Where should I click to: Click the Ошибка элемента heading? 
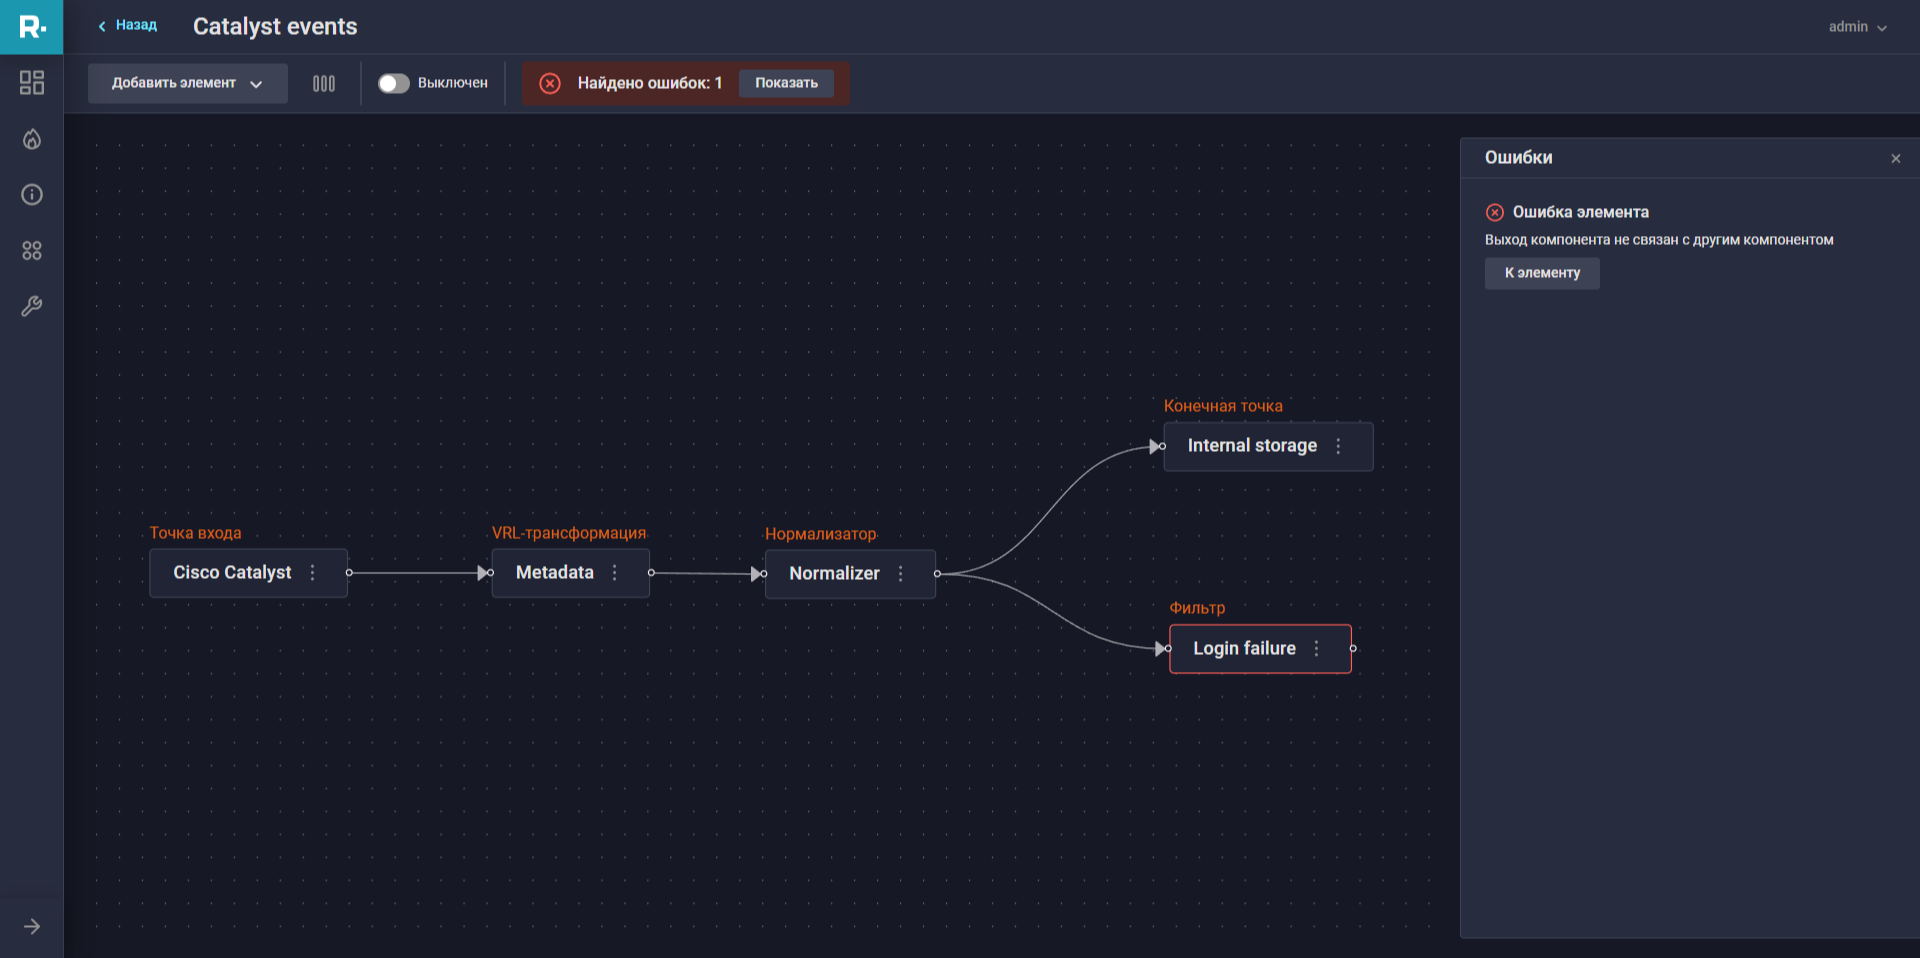click(x=1580, y=213)
